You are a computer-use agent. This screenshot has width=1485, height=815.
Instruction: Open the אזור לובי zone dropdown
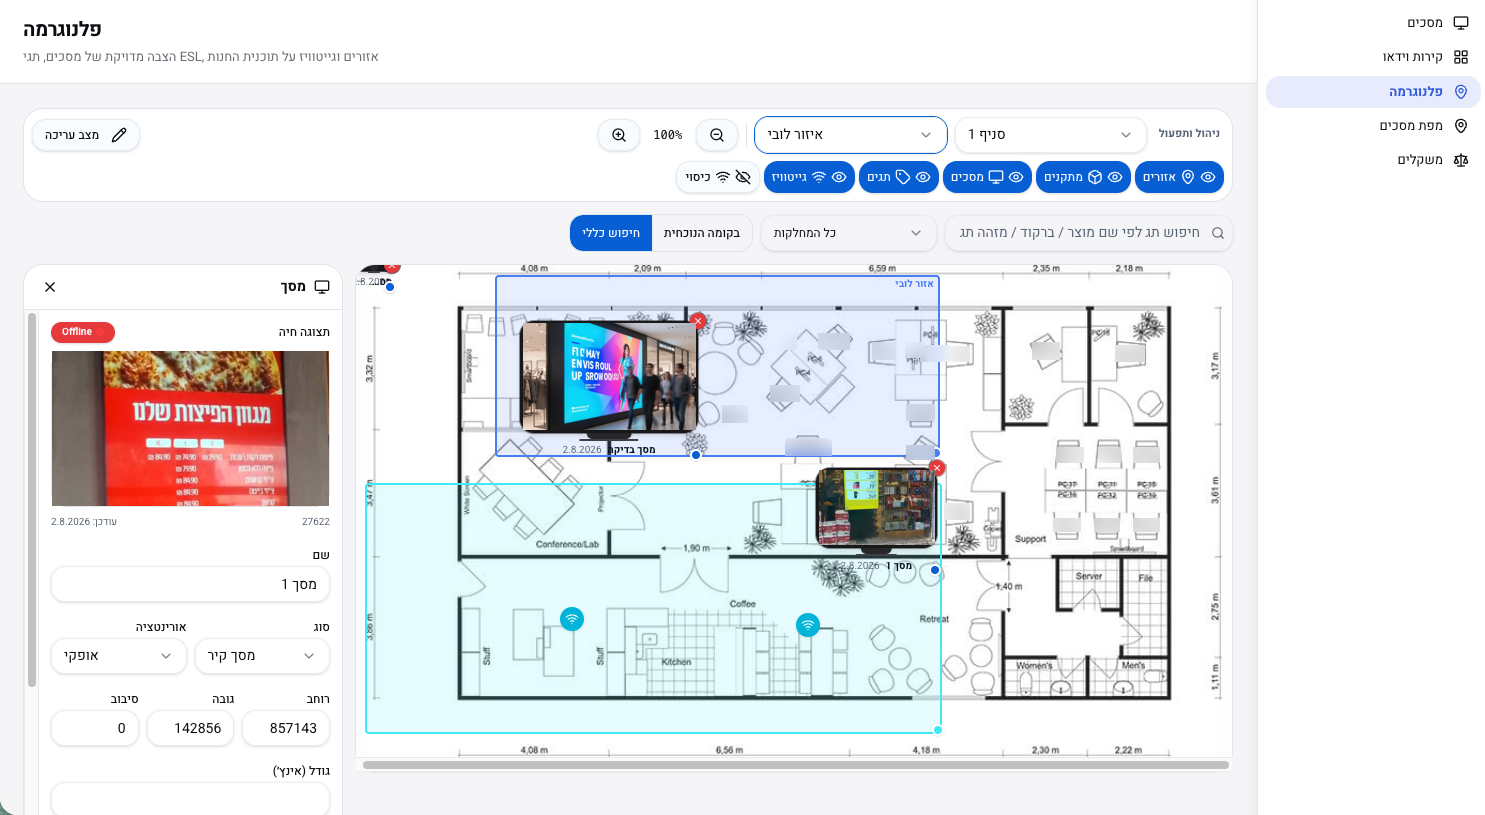[x=850, y=135]
